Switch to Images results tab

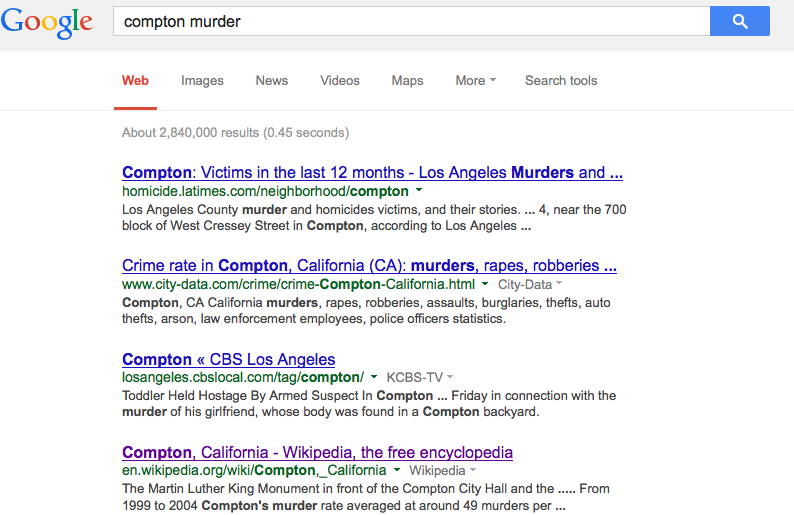point(202,81)
